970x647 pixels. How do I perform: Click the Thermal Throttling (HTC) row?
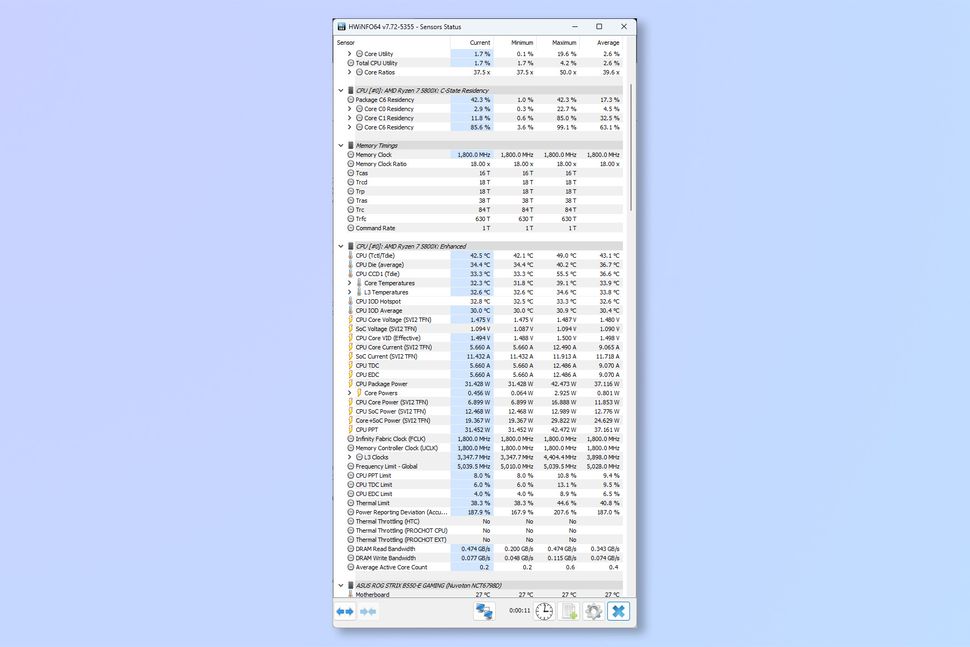pyautogui.click(x=400, y=521)
